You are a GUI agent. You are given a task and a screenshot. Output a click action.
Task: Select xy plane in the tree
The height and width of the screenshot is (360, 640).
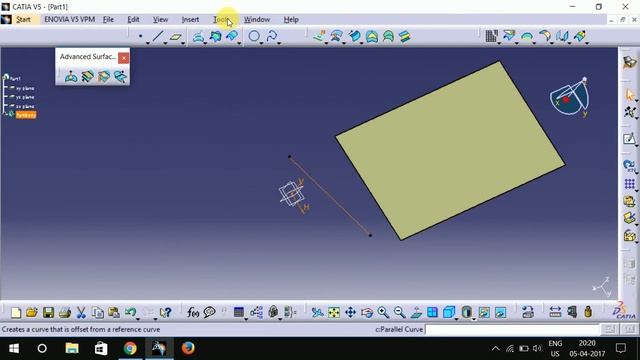[x=25, y=88]
